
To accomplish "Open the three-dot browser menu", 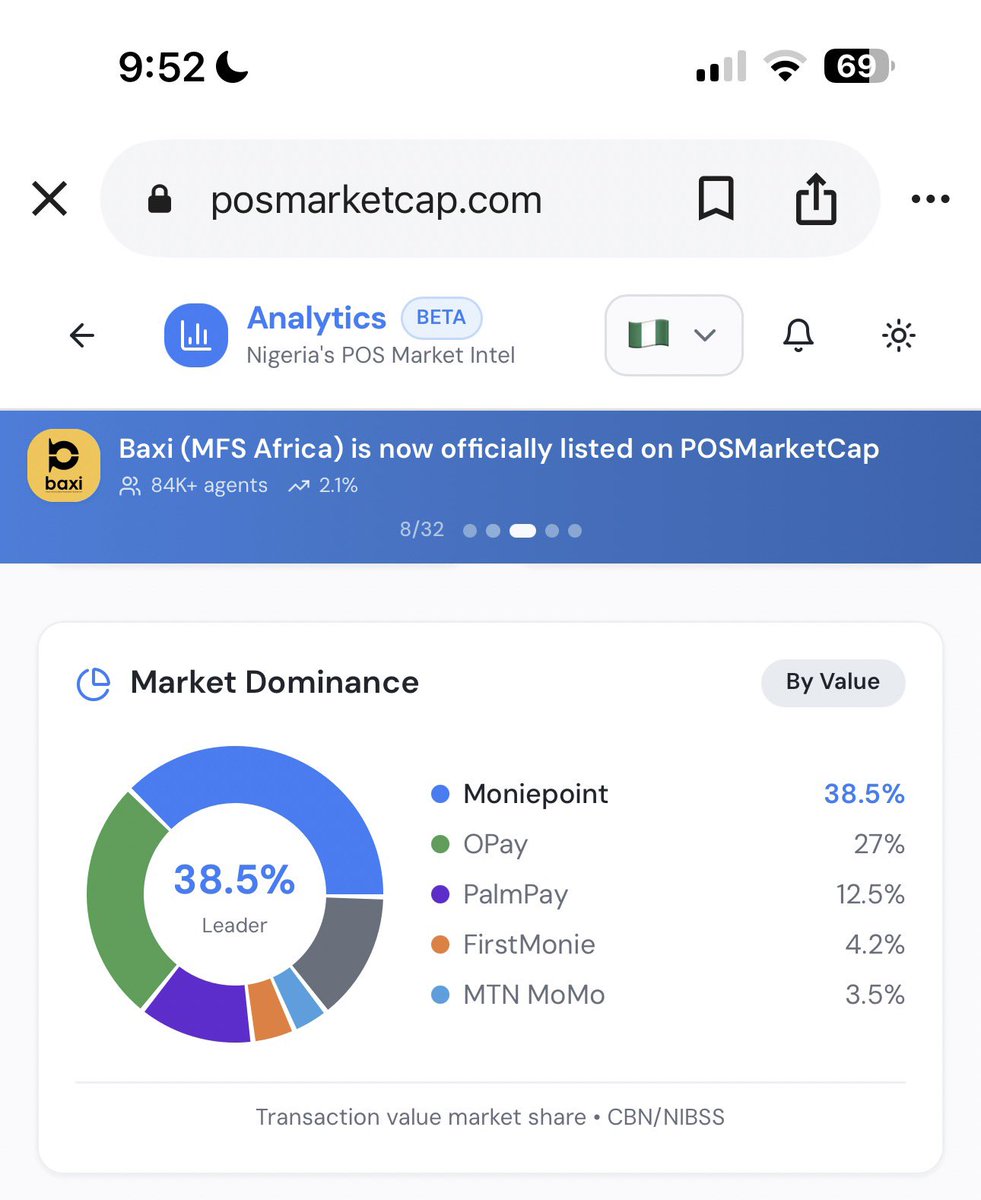I will pyautogui.click(x=930, y=199).
